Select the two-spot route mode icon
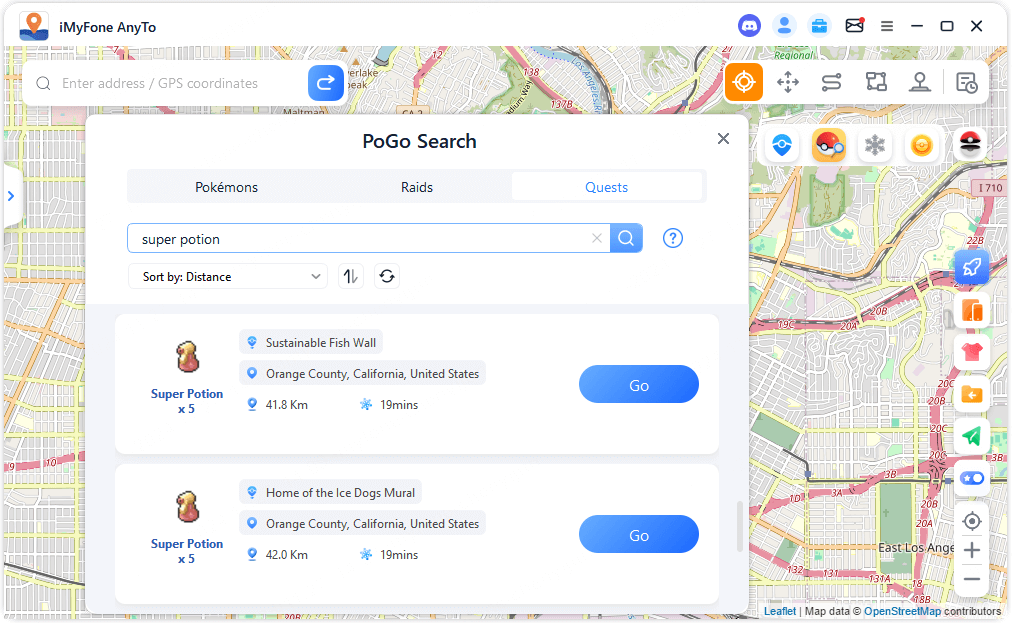 (832, 83)
